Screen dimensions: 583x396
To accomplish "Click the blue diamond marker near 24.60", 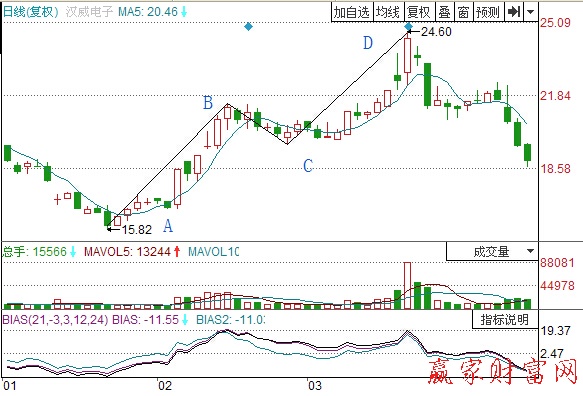I will 408,26.
